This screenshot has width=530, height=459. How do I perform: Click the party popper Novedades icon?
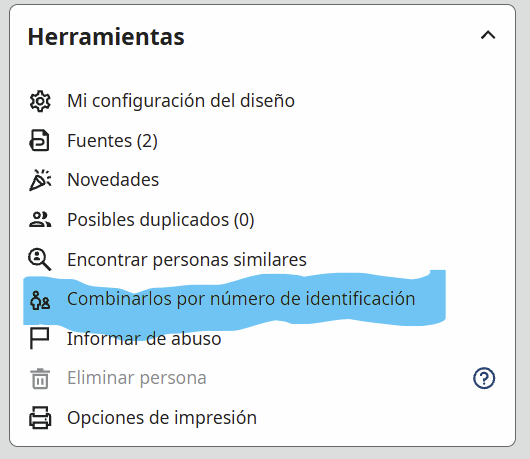pyautogui.click(x=40, y=180)
